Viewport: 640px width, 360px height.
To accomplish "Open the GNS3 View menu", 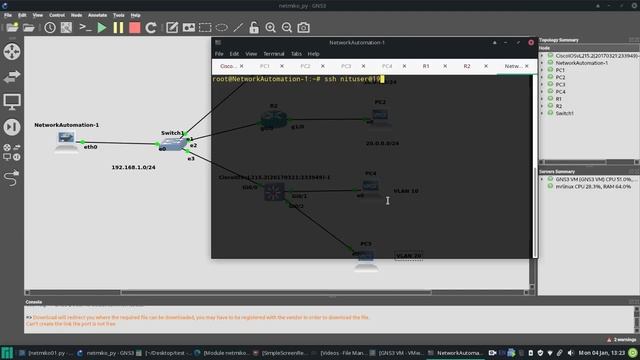I will tap(38, 15).
